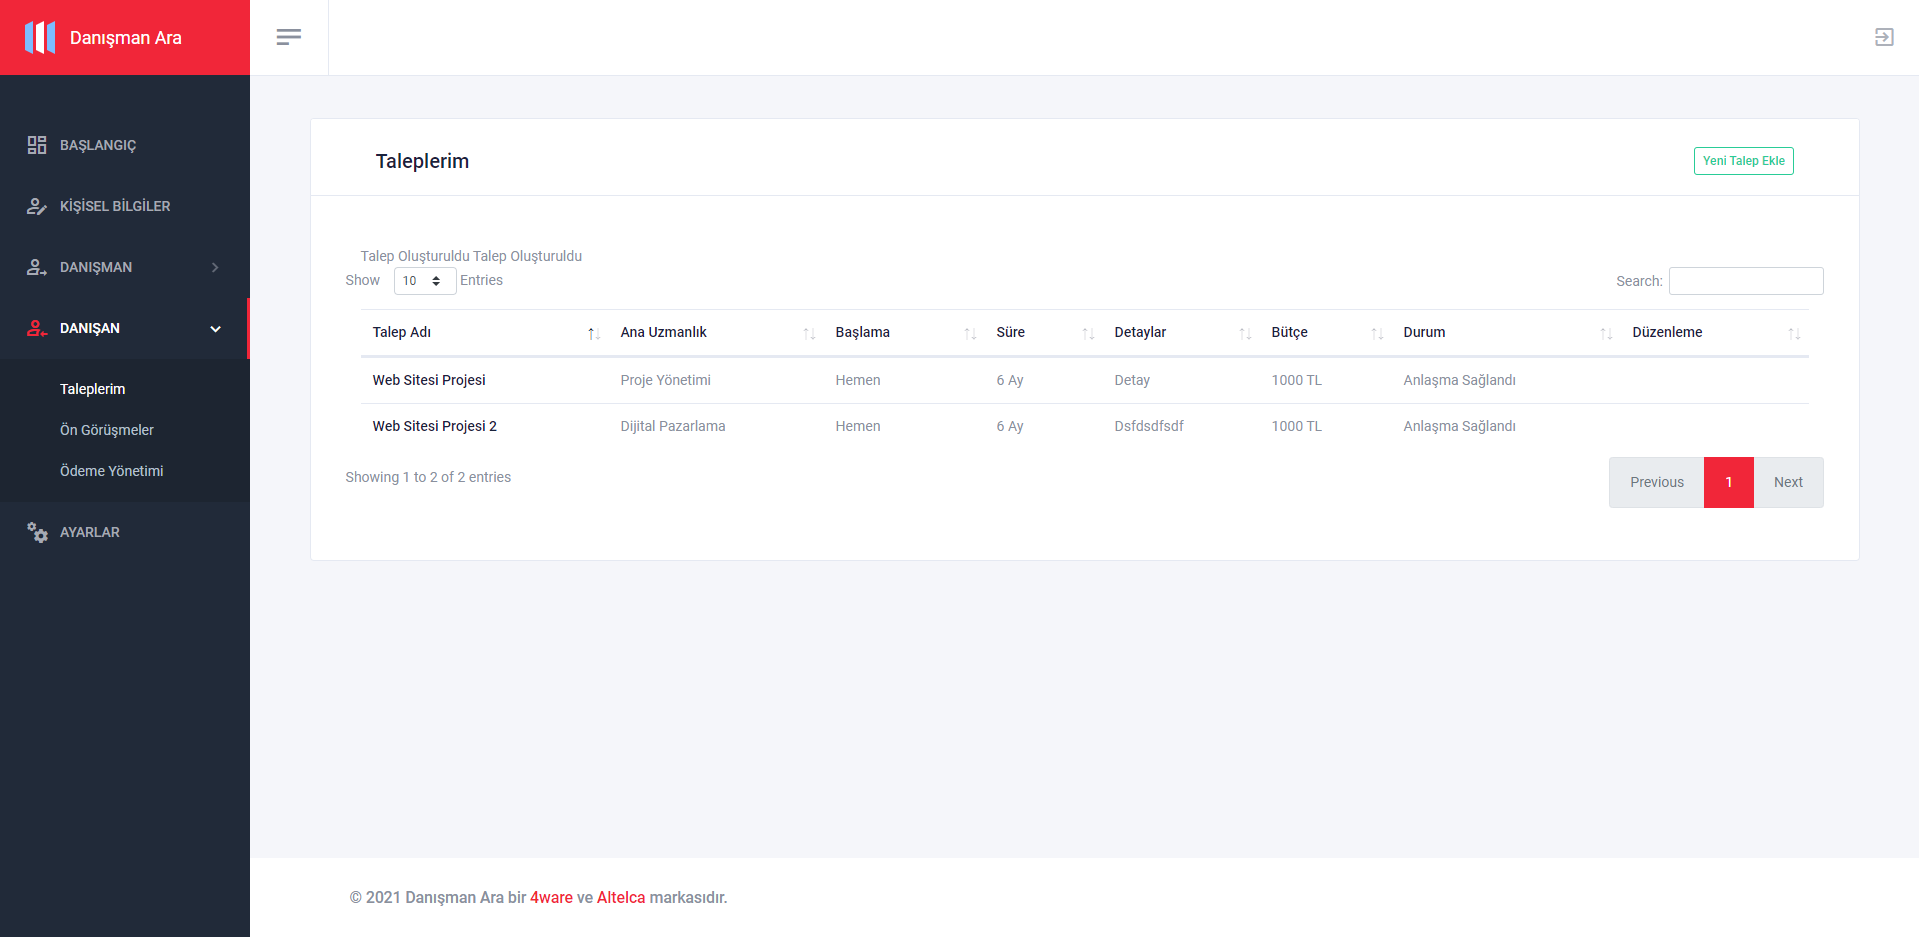
Task: Collapse the Danışan sidebar menu chevron
Action: click(215, 328)
